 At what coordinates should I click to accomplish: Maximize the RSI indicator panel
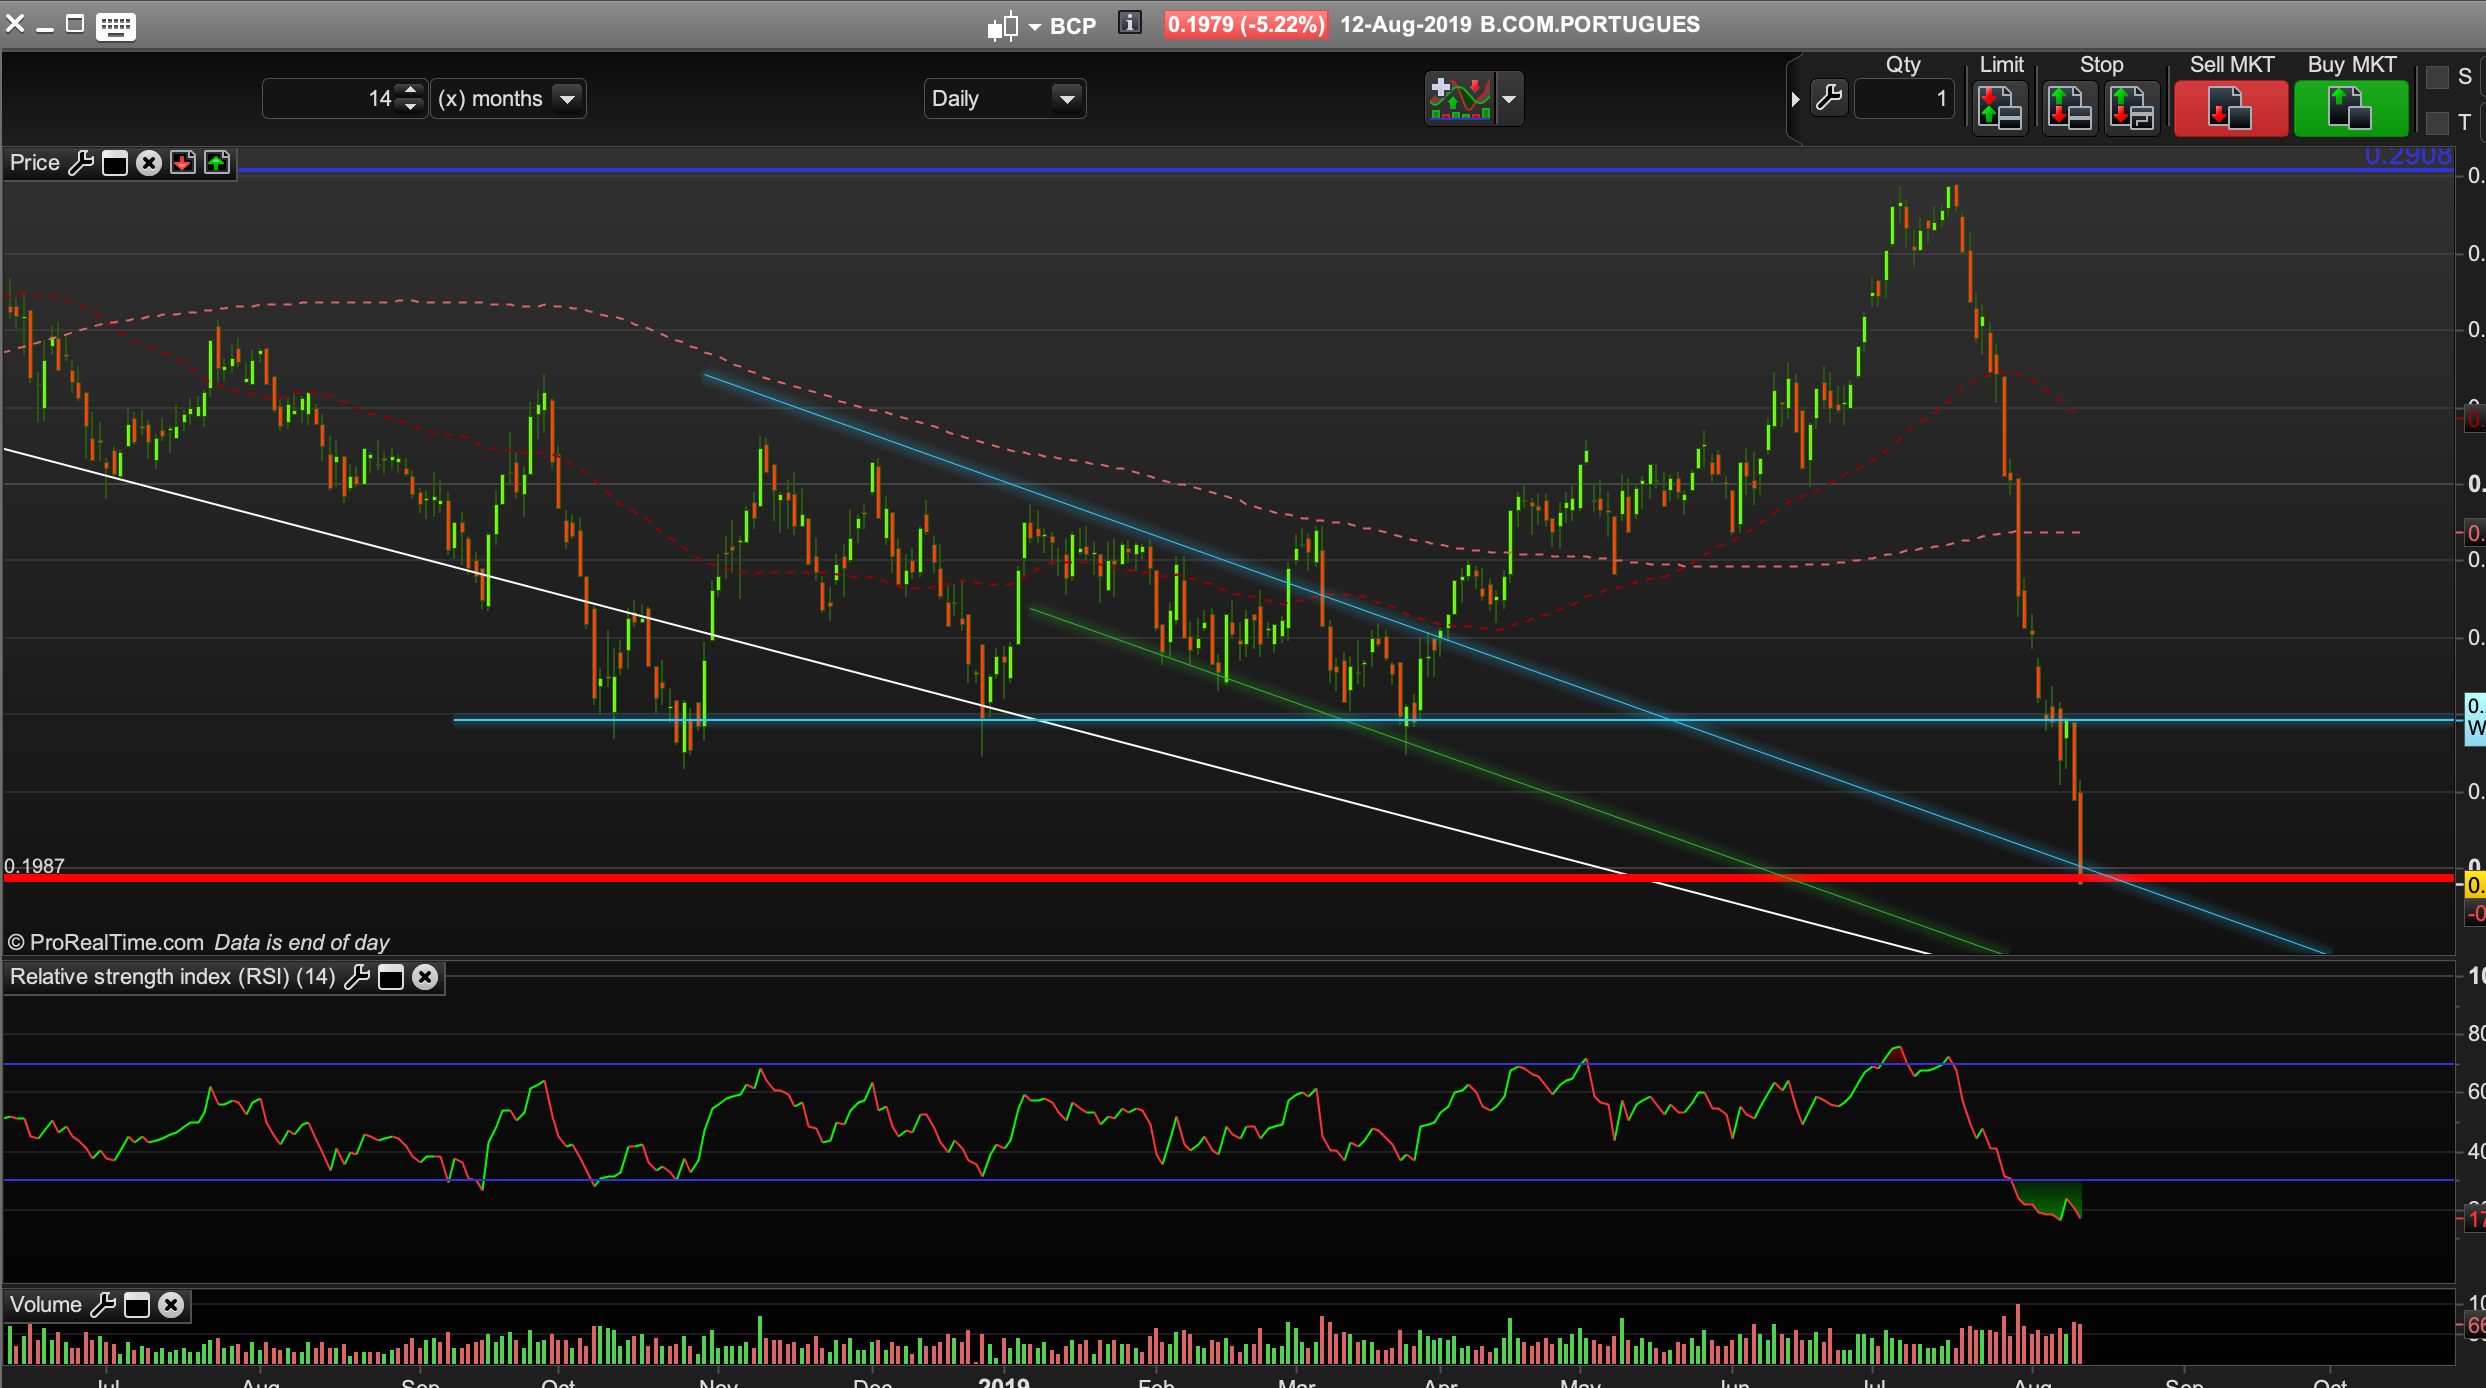pyautogui.click(x=391, y=977)
